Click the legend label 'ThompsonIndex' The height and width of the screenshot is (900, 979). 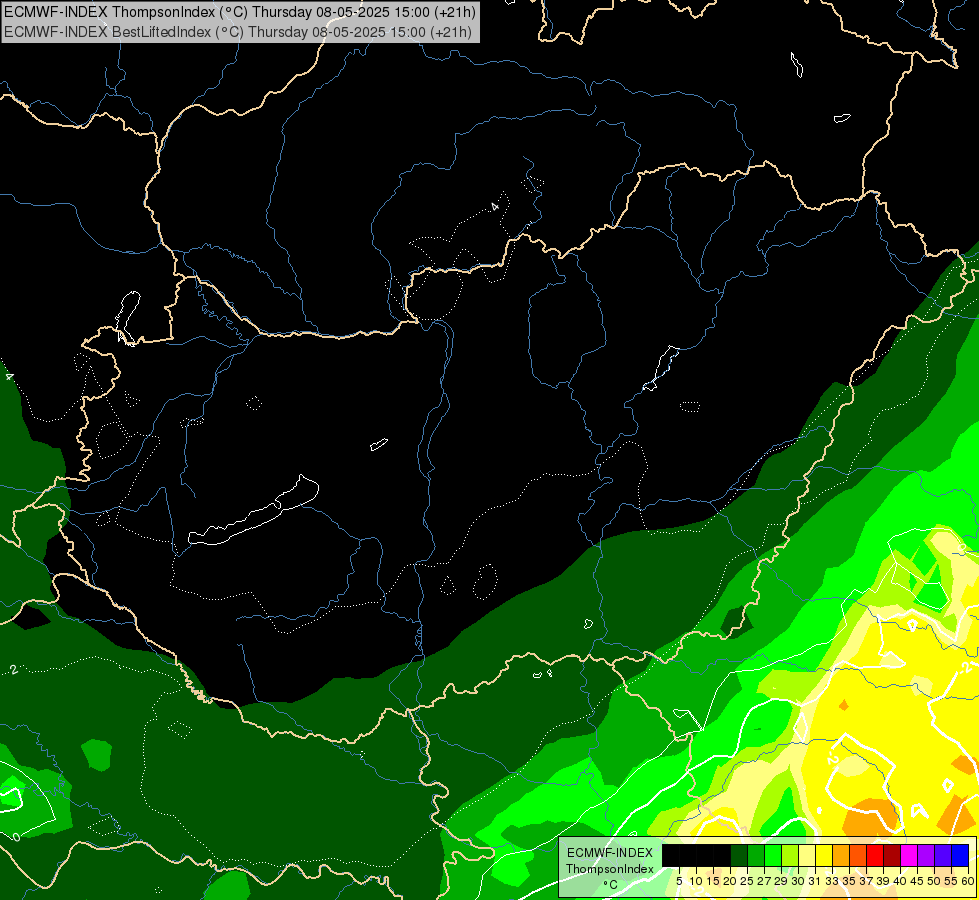(609, 869)
